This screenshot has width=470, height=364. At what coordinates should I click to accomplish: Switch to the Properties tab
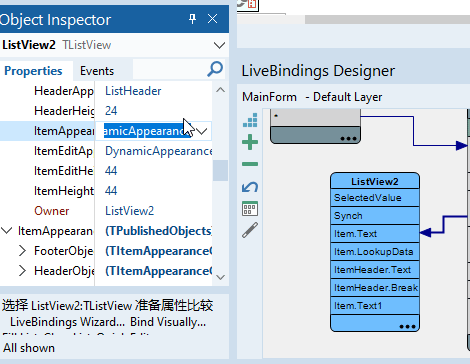[33, 71]
